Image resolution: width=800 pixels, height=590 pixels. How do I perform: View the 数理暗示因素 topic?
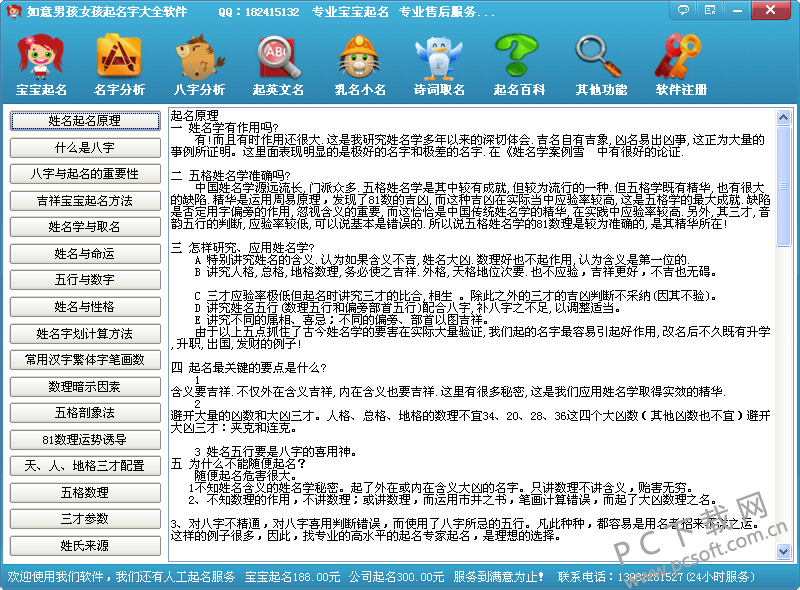pos(85,387)
